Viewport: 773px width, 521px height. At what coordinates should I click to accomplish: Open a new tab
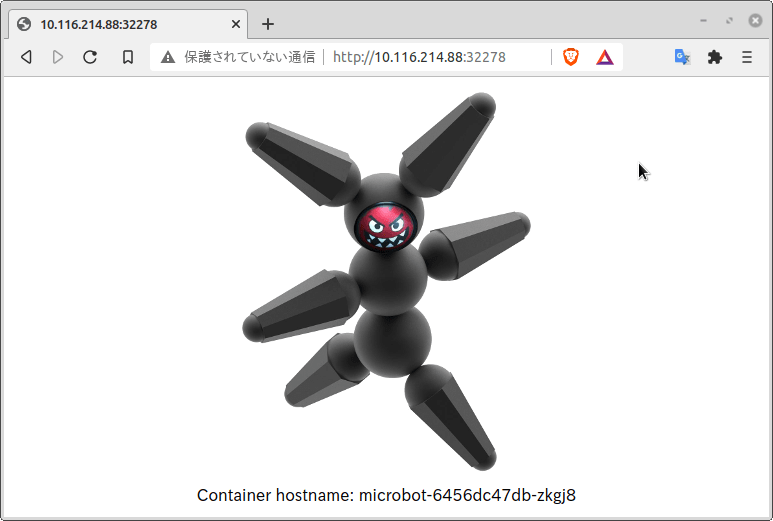tap(268, 24)
